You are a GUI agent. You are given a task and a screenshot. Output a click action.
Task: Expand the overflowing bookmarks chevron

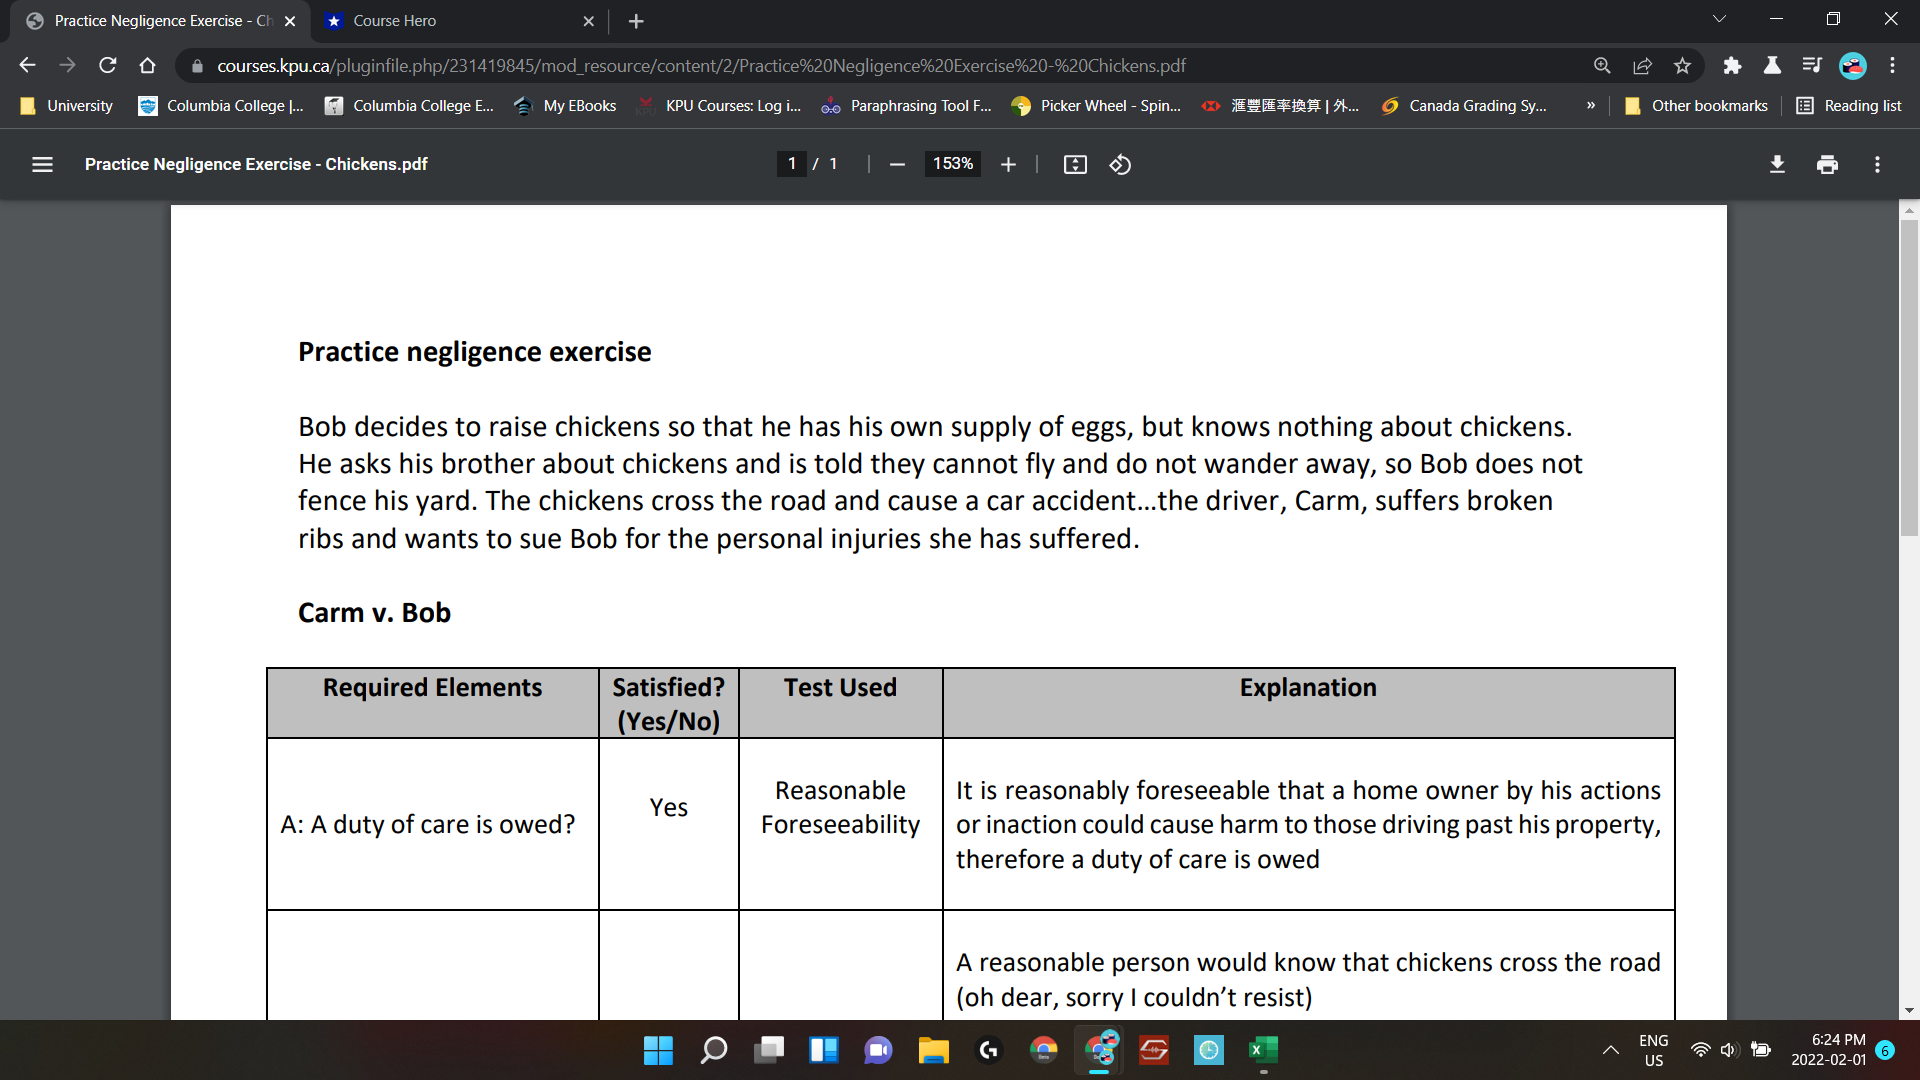point(1589,105)
